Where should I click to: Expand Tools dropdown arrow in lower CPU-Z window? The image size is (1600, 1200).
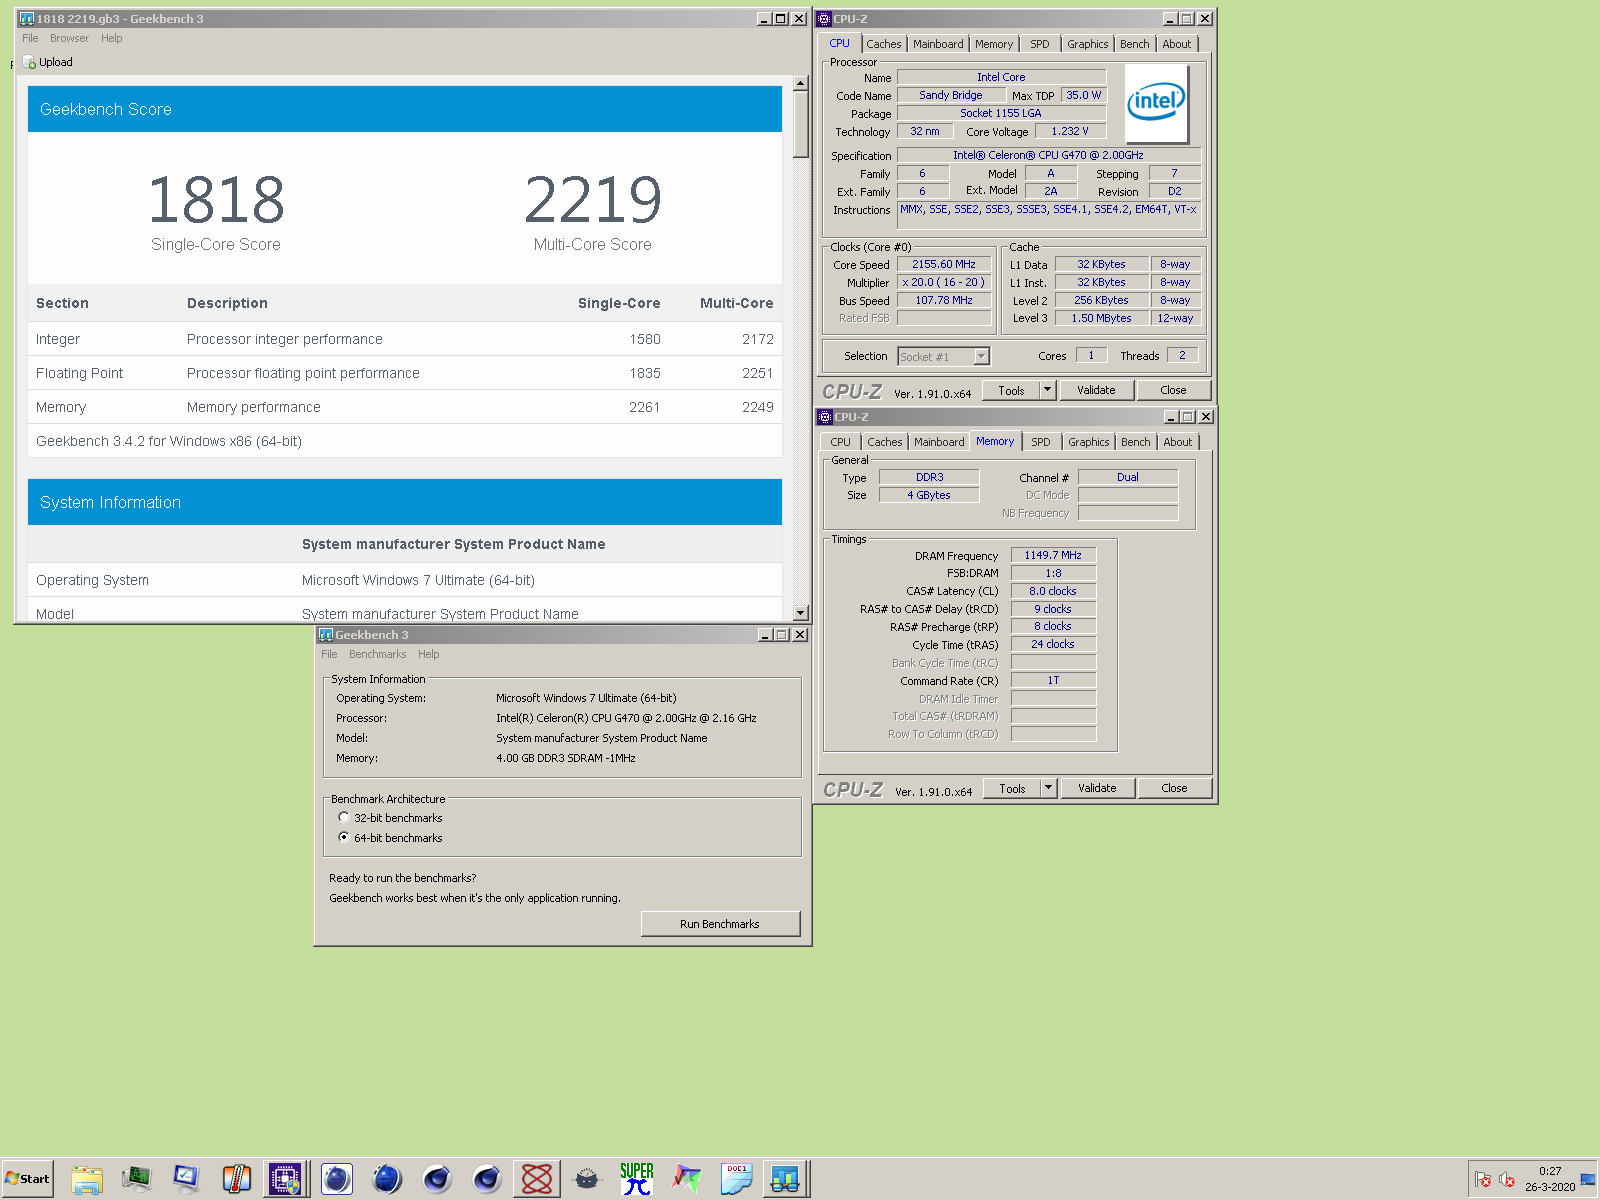1049,788
